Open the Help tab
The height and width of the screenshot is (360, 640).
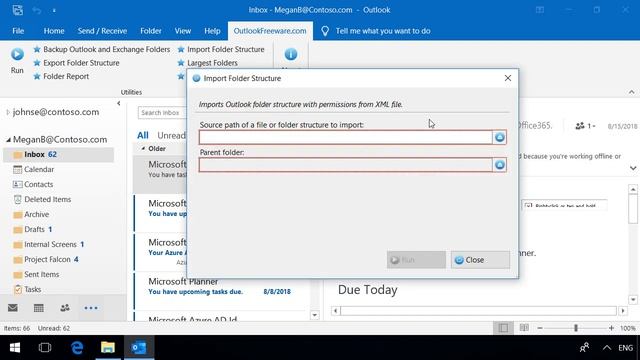[x=212, y=31]
